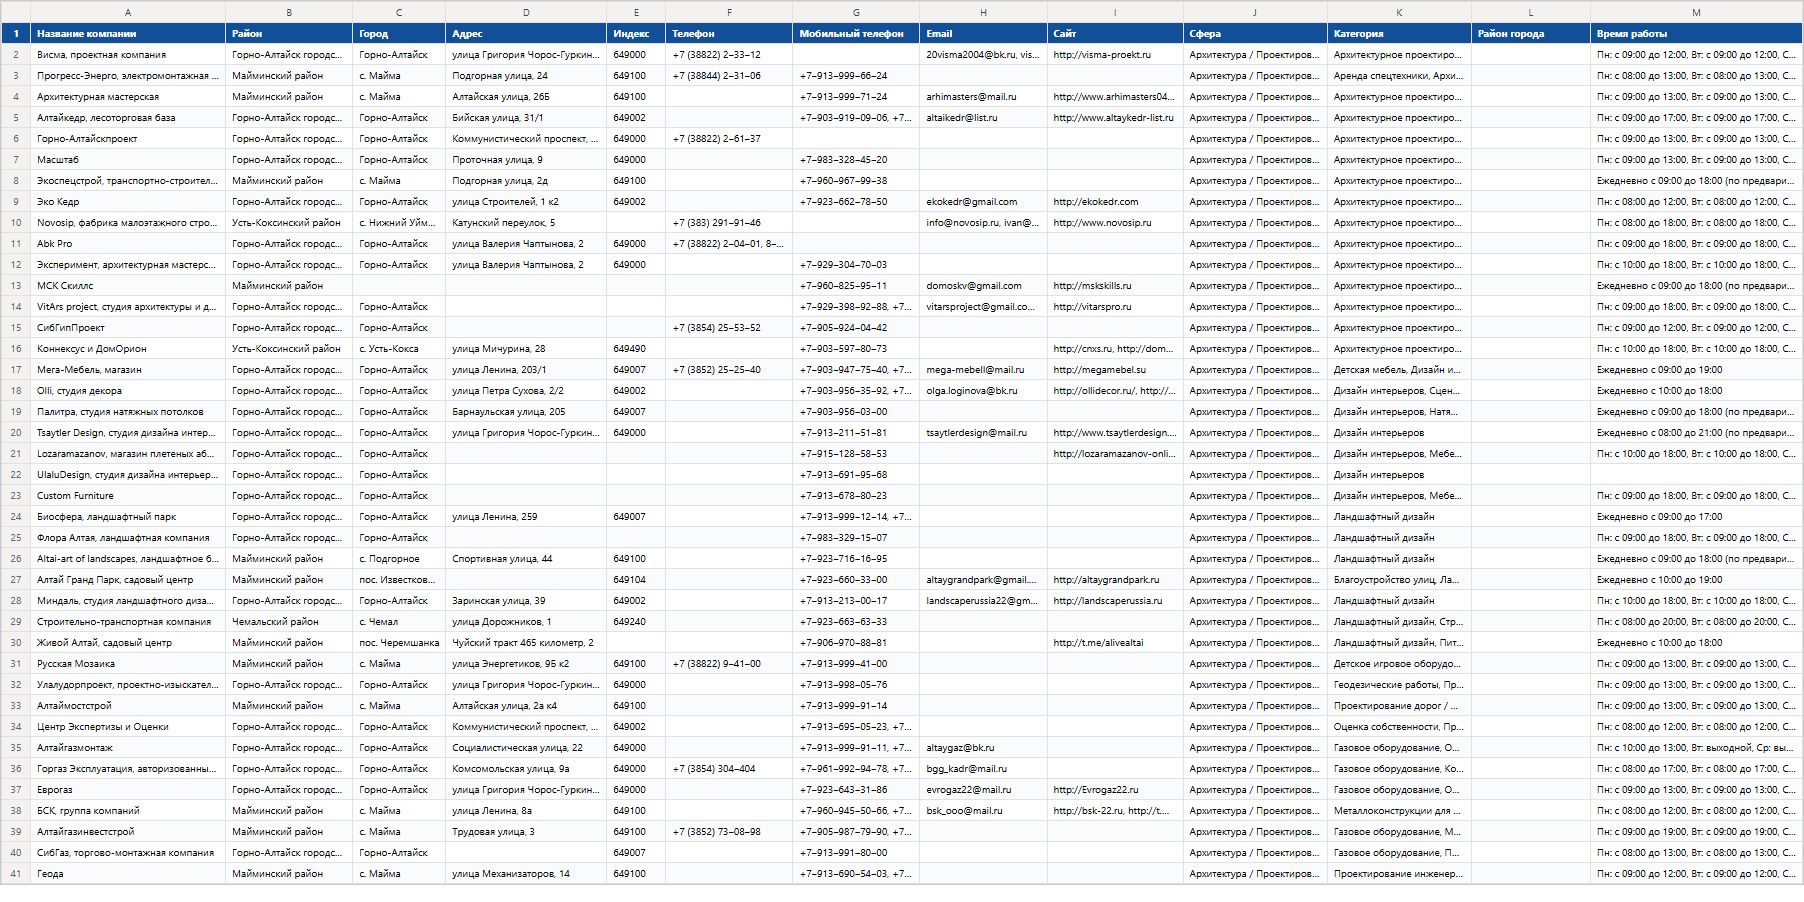The image size is (1804, 902).
Task: Click the 'Сфера' header cell
Action: [x=1255, y=34]
